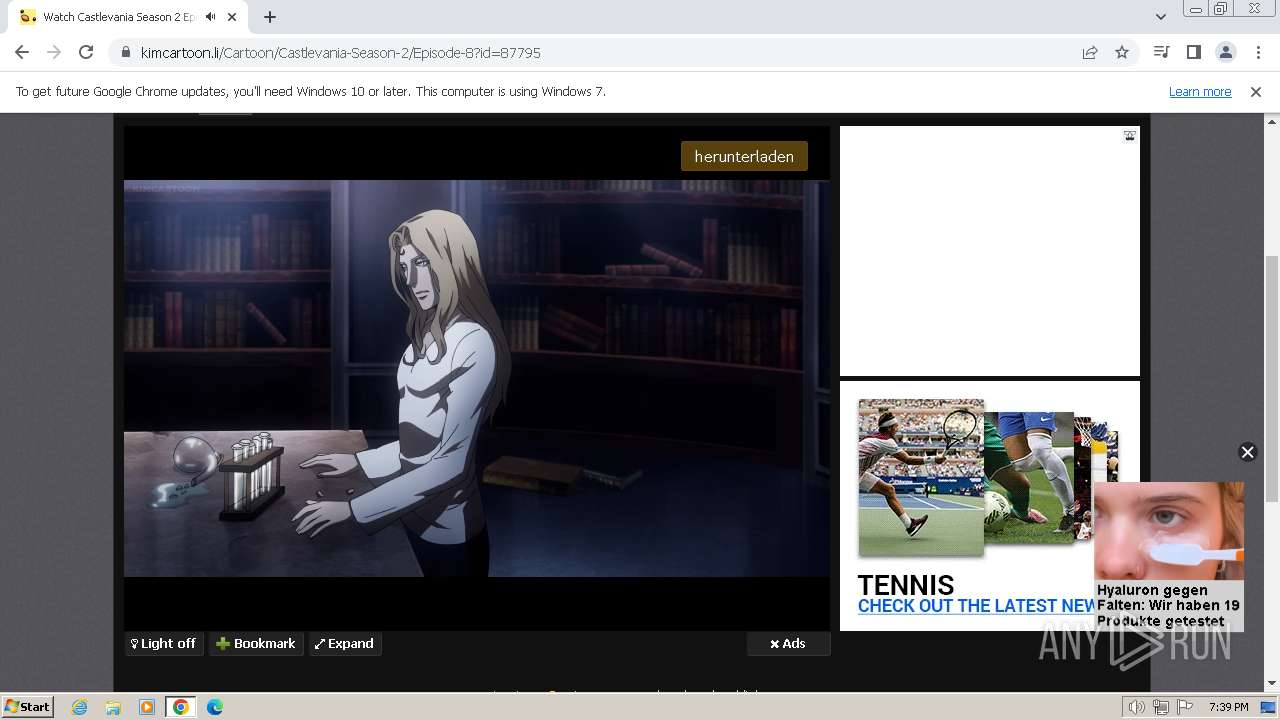Open Windows Media Player taskbar icon

[x=147, y=707]
